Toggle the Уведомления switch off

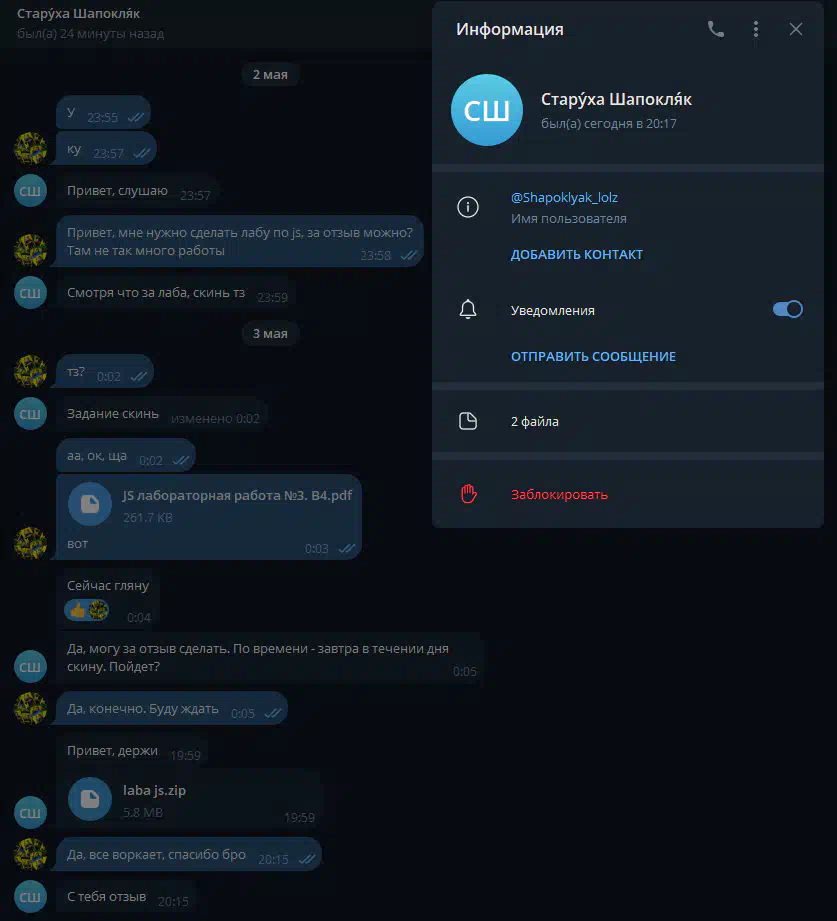788,310
